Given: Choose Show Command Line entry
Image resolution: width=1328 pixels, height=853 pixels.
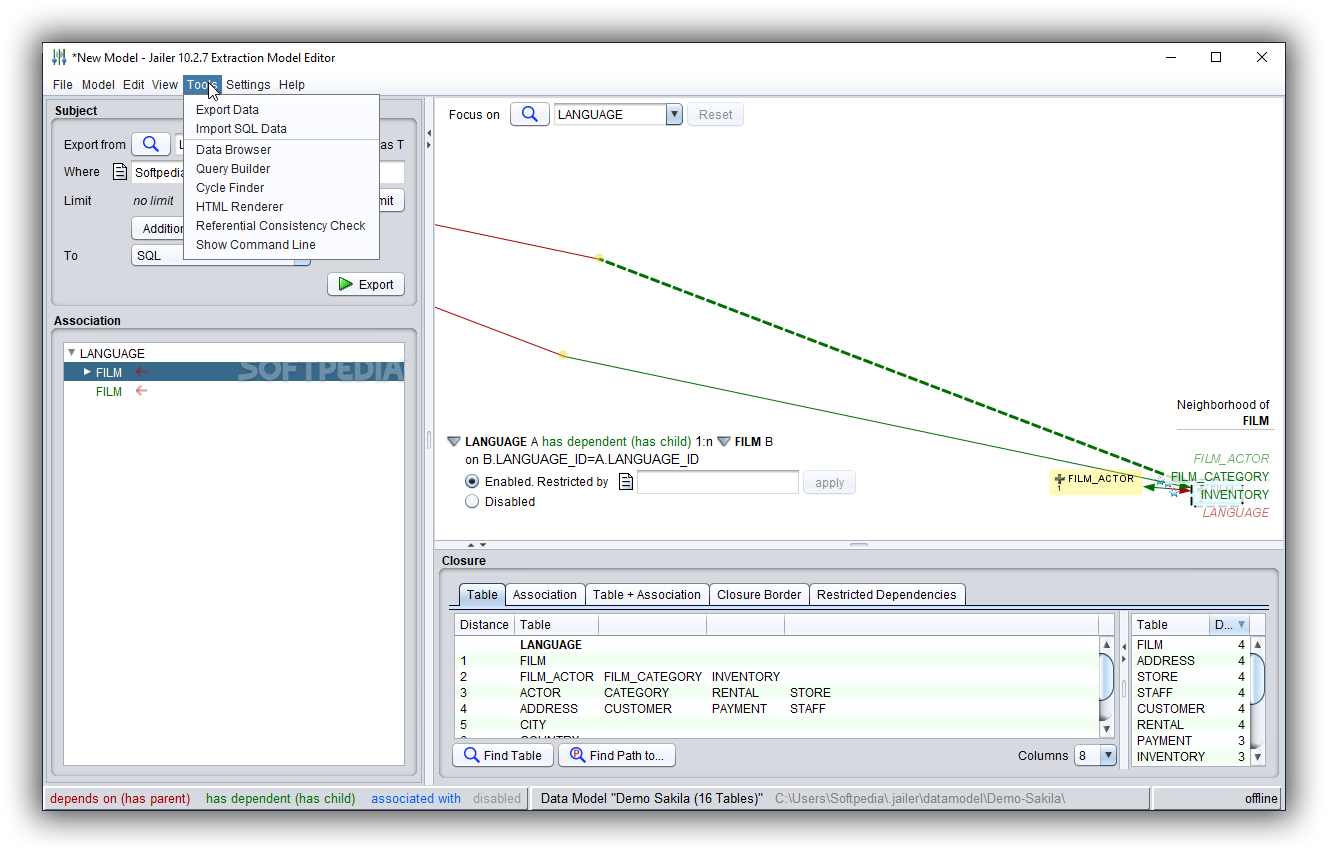Looking at the screenshot, I should (281, 245).
